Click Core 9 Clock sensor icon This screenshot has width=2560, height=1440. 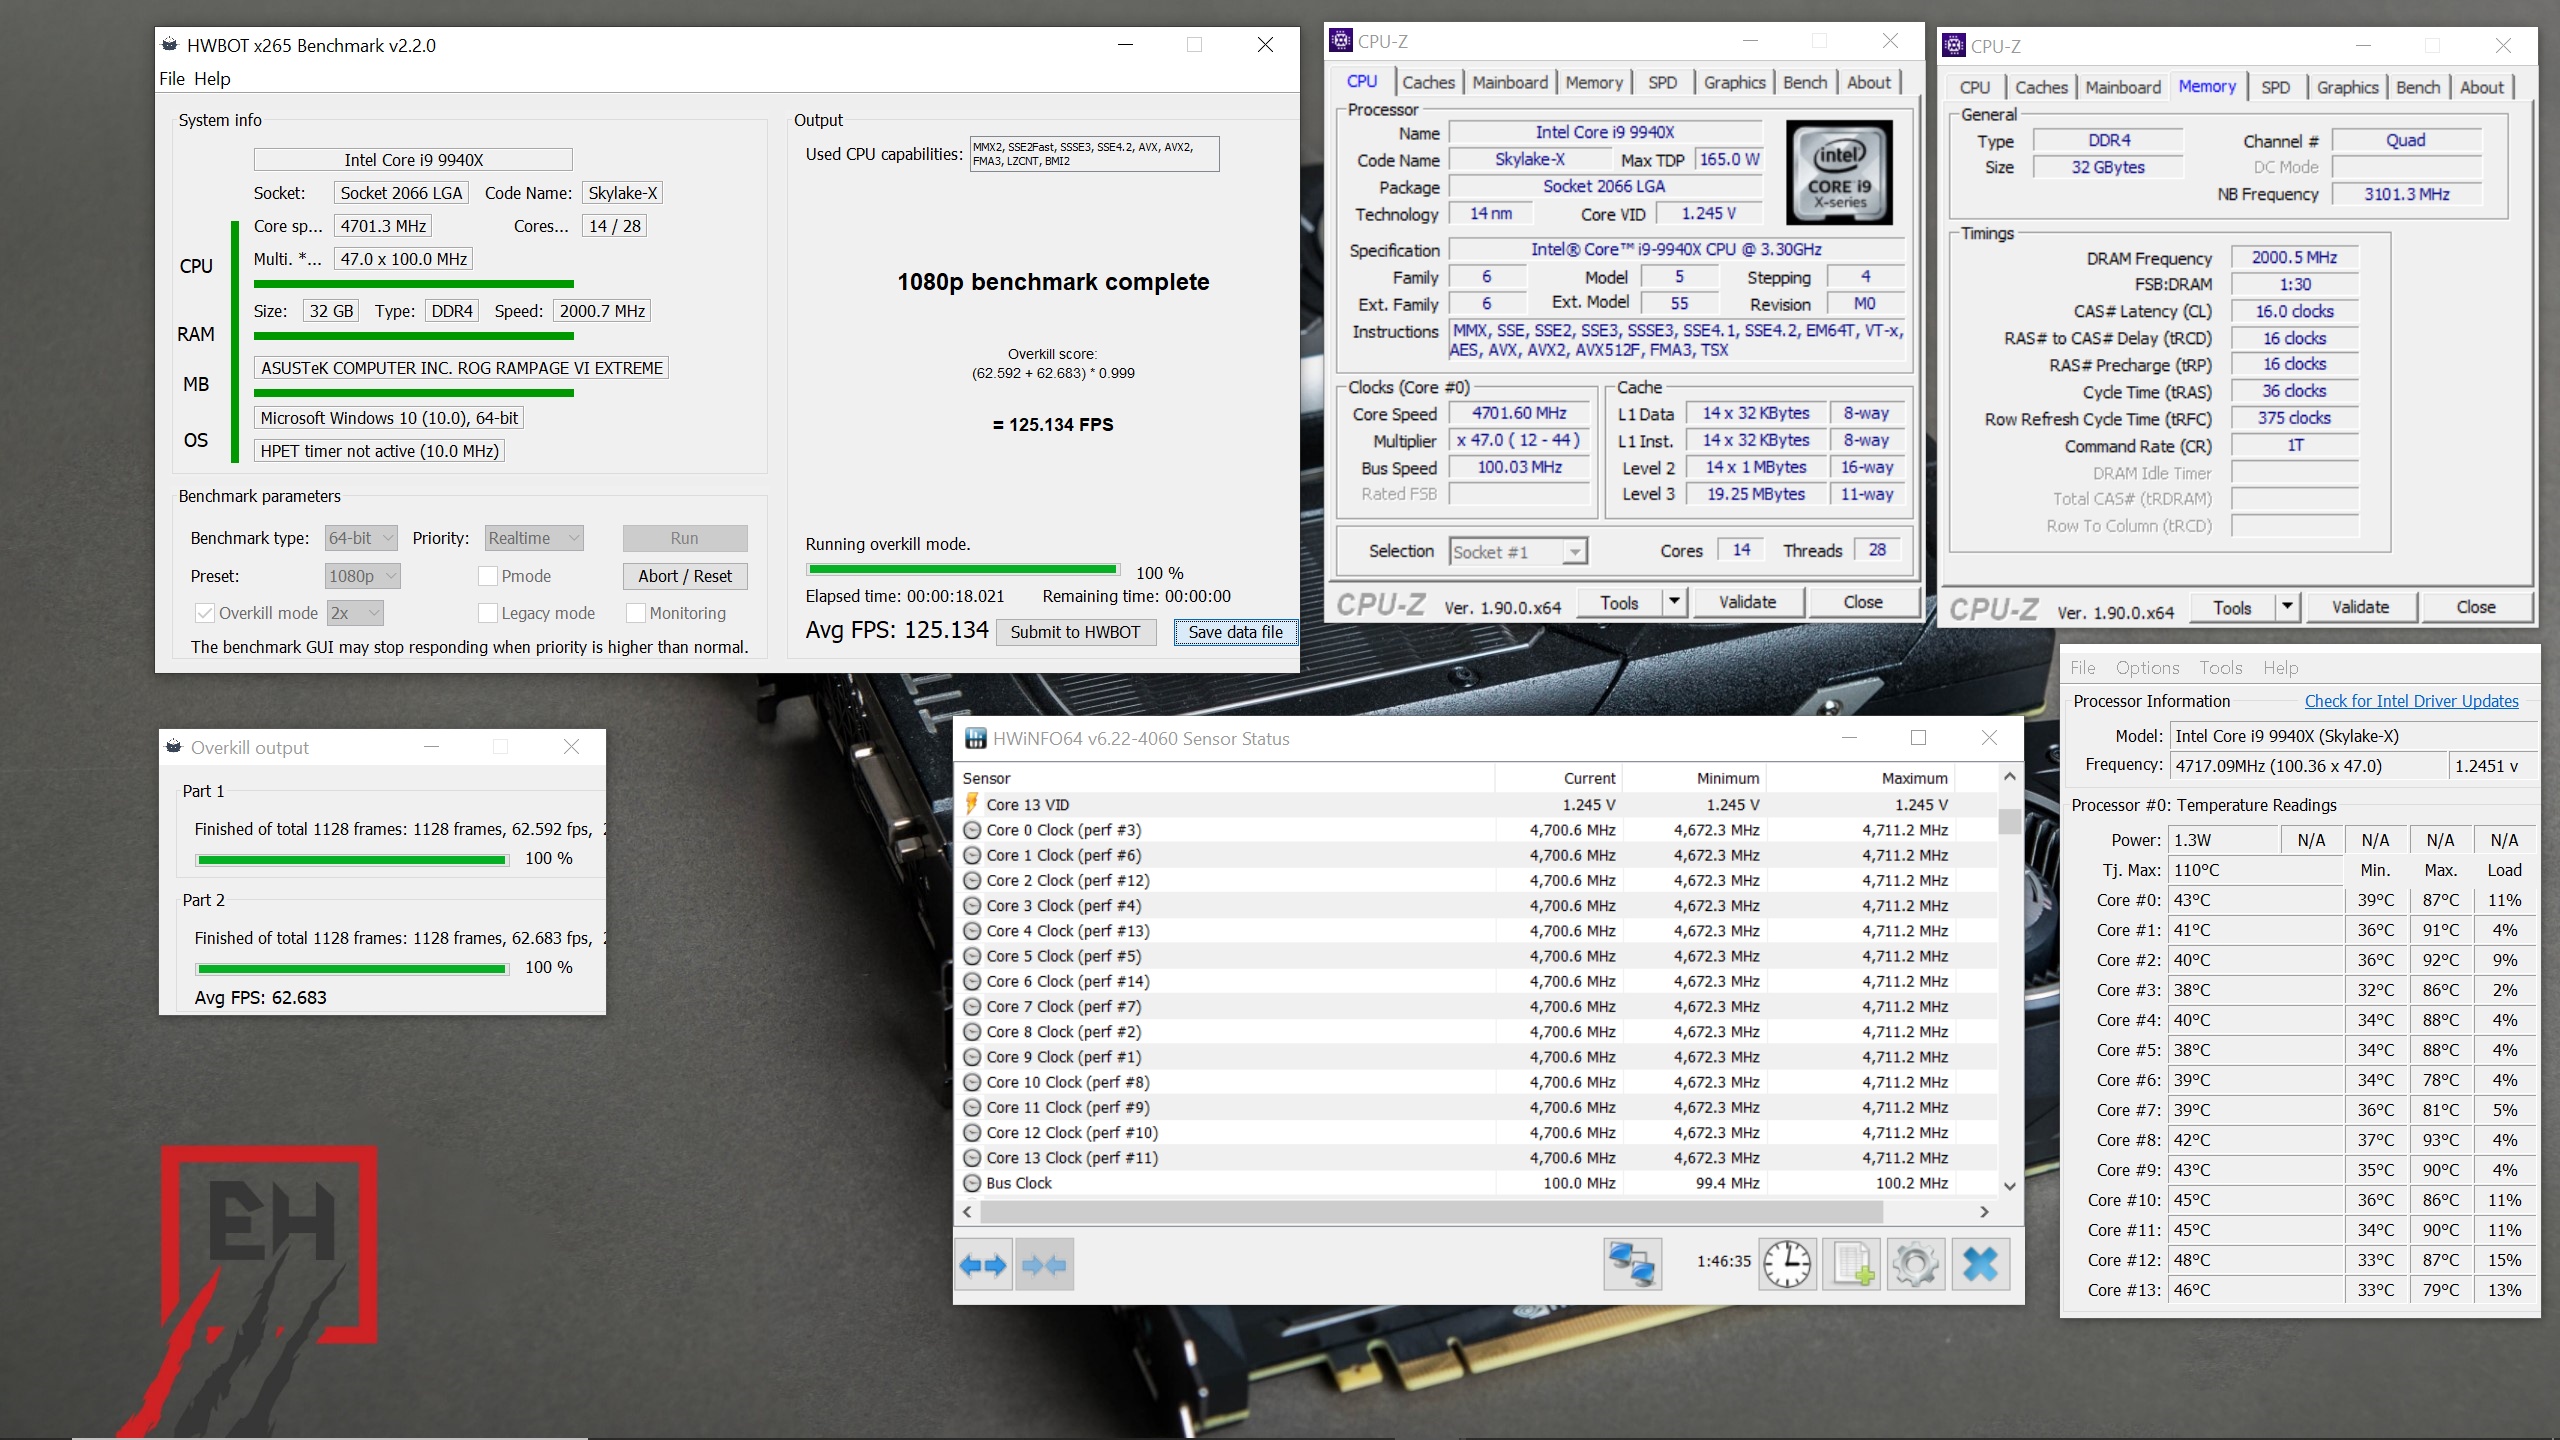(x=972, y=1057)
